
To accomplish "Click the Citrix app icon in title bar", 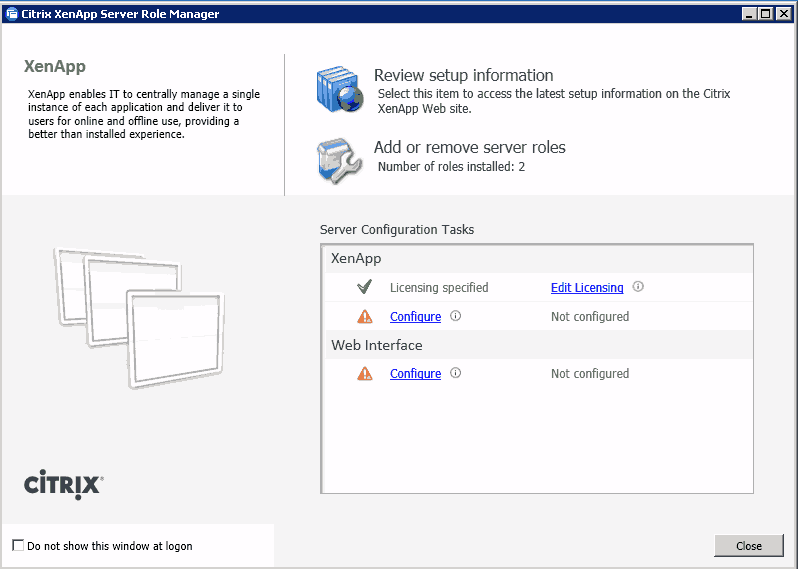I will click(x=11, y=14).
